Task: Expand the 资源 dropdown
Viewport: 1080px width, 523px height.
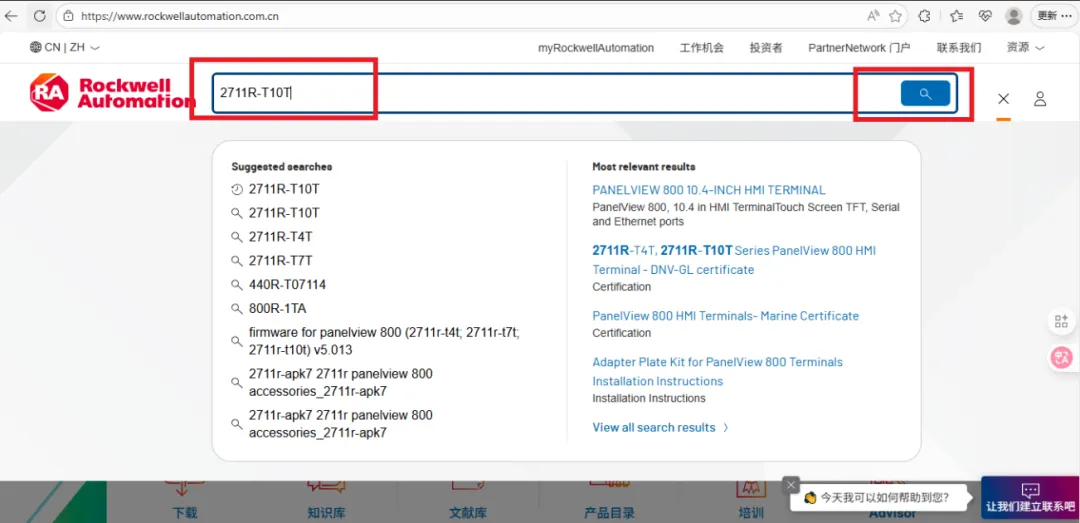Action: pyautogui.click(x=1025, y=48)
